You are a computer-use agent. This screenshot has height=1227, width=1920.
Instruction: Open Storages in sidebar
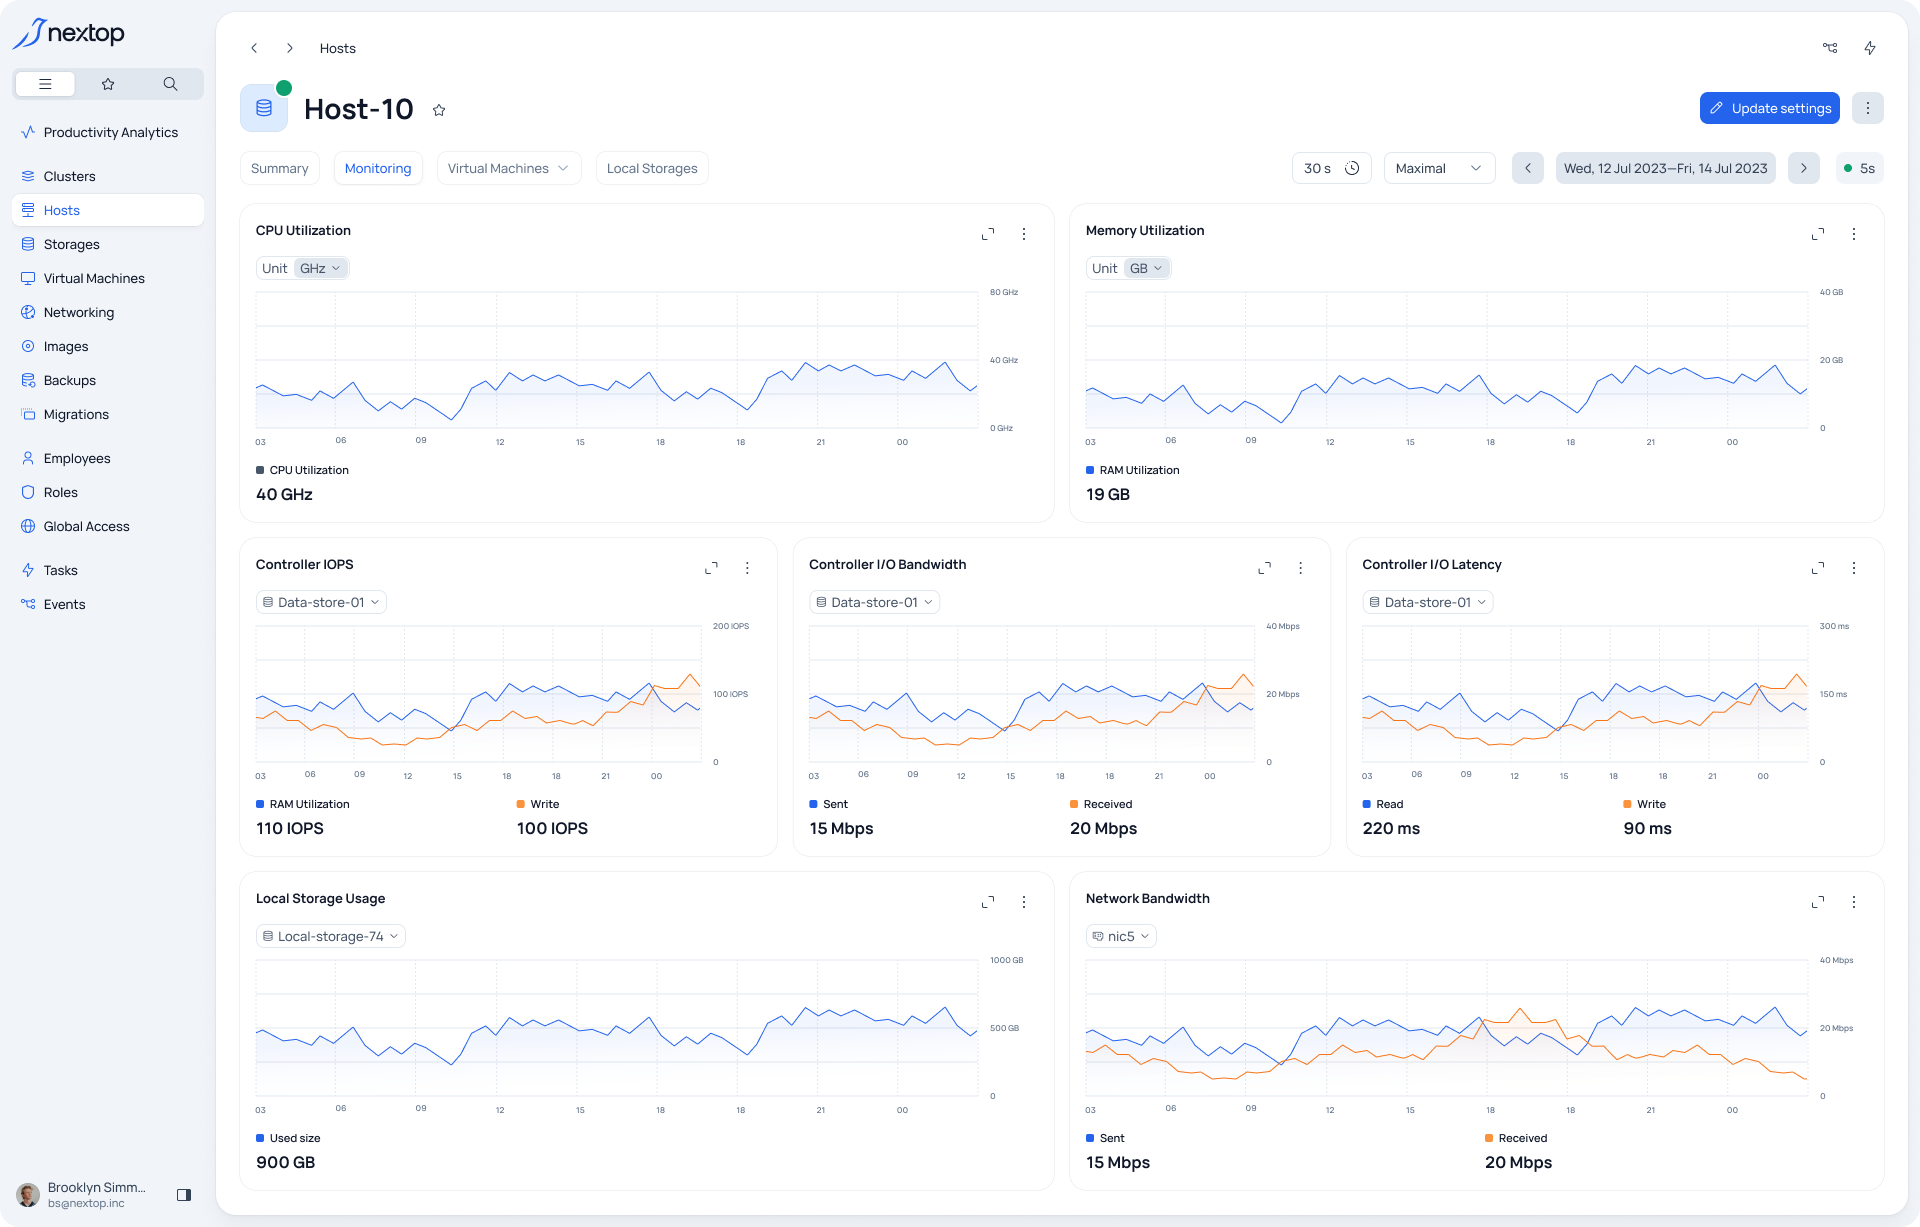pyautogui.click(x=108, y=244)
